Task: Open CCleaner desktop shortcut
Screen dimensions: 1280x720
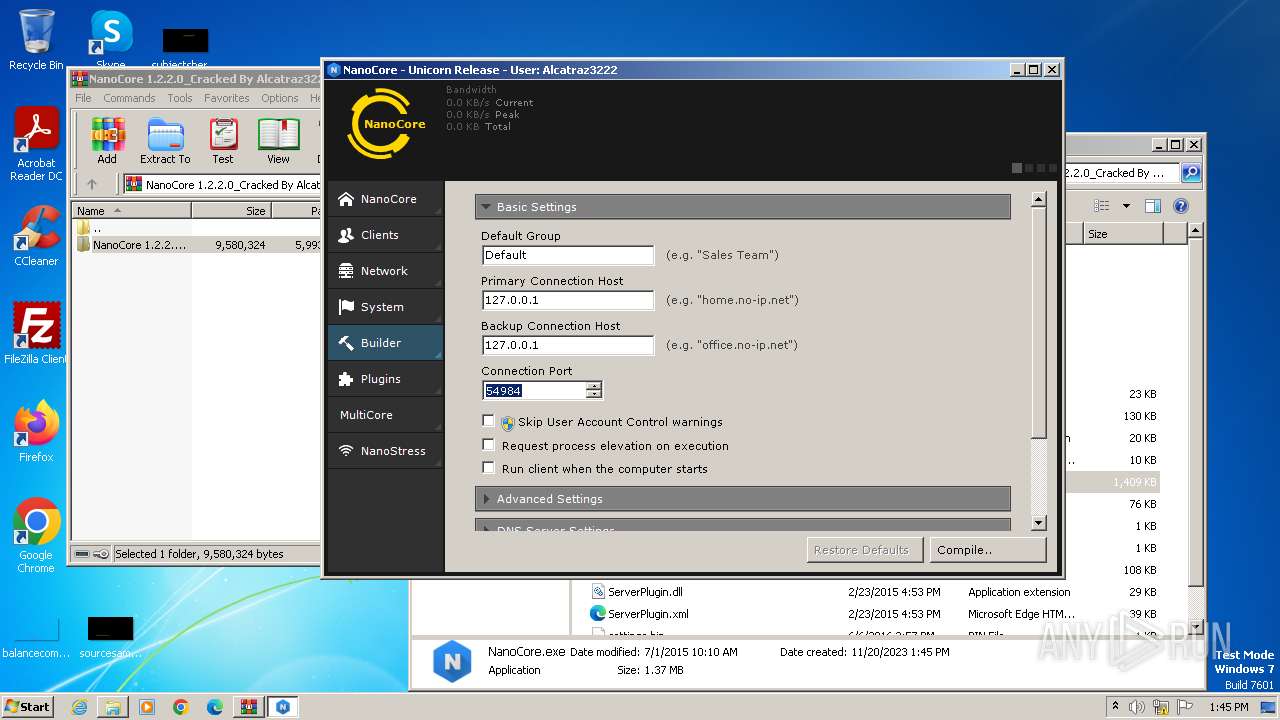Action: click(x=36, y=236)
